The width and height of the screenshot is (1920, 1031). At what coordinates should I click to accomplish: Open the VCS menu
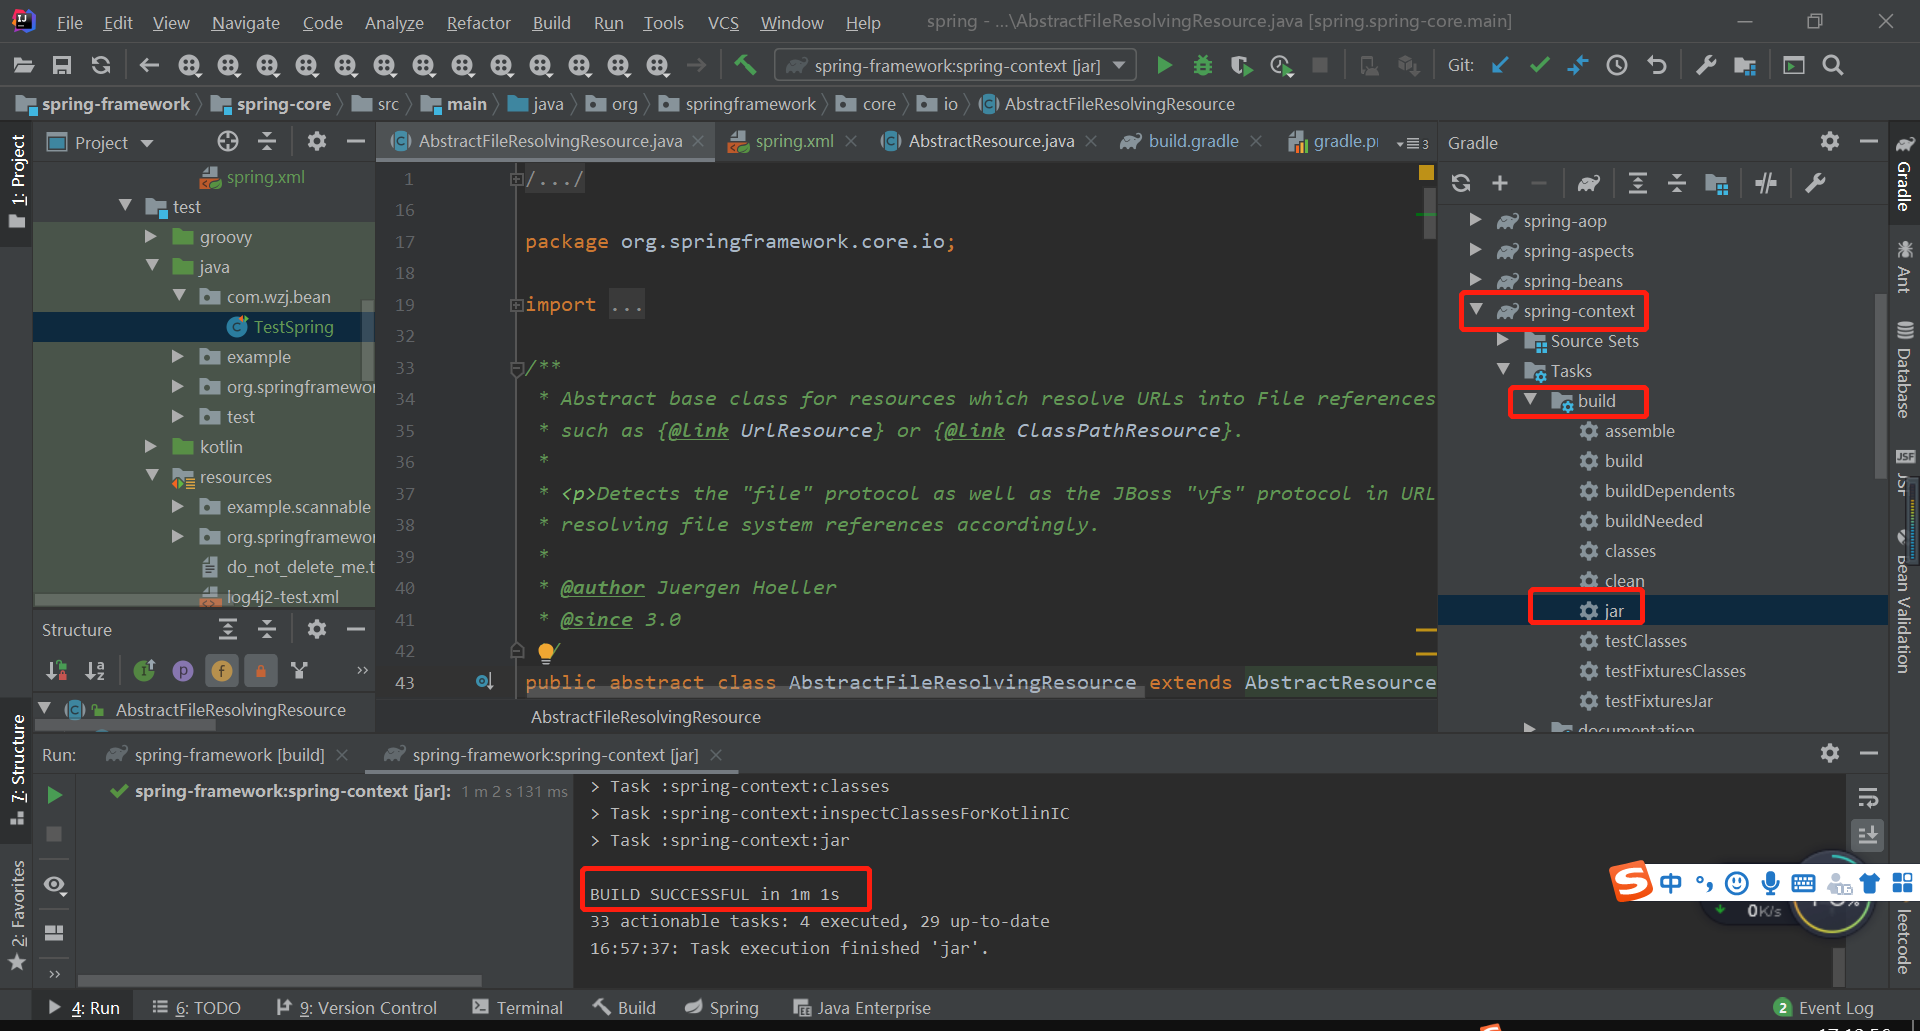[x=723, y=22]
